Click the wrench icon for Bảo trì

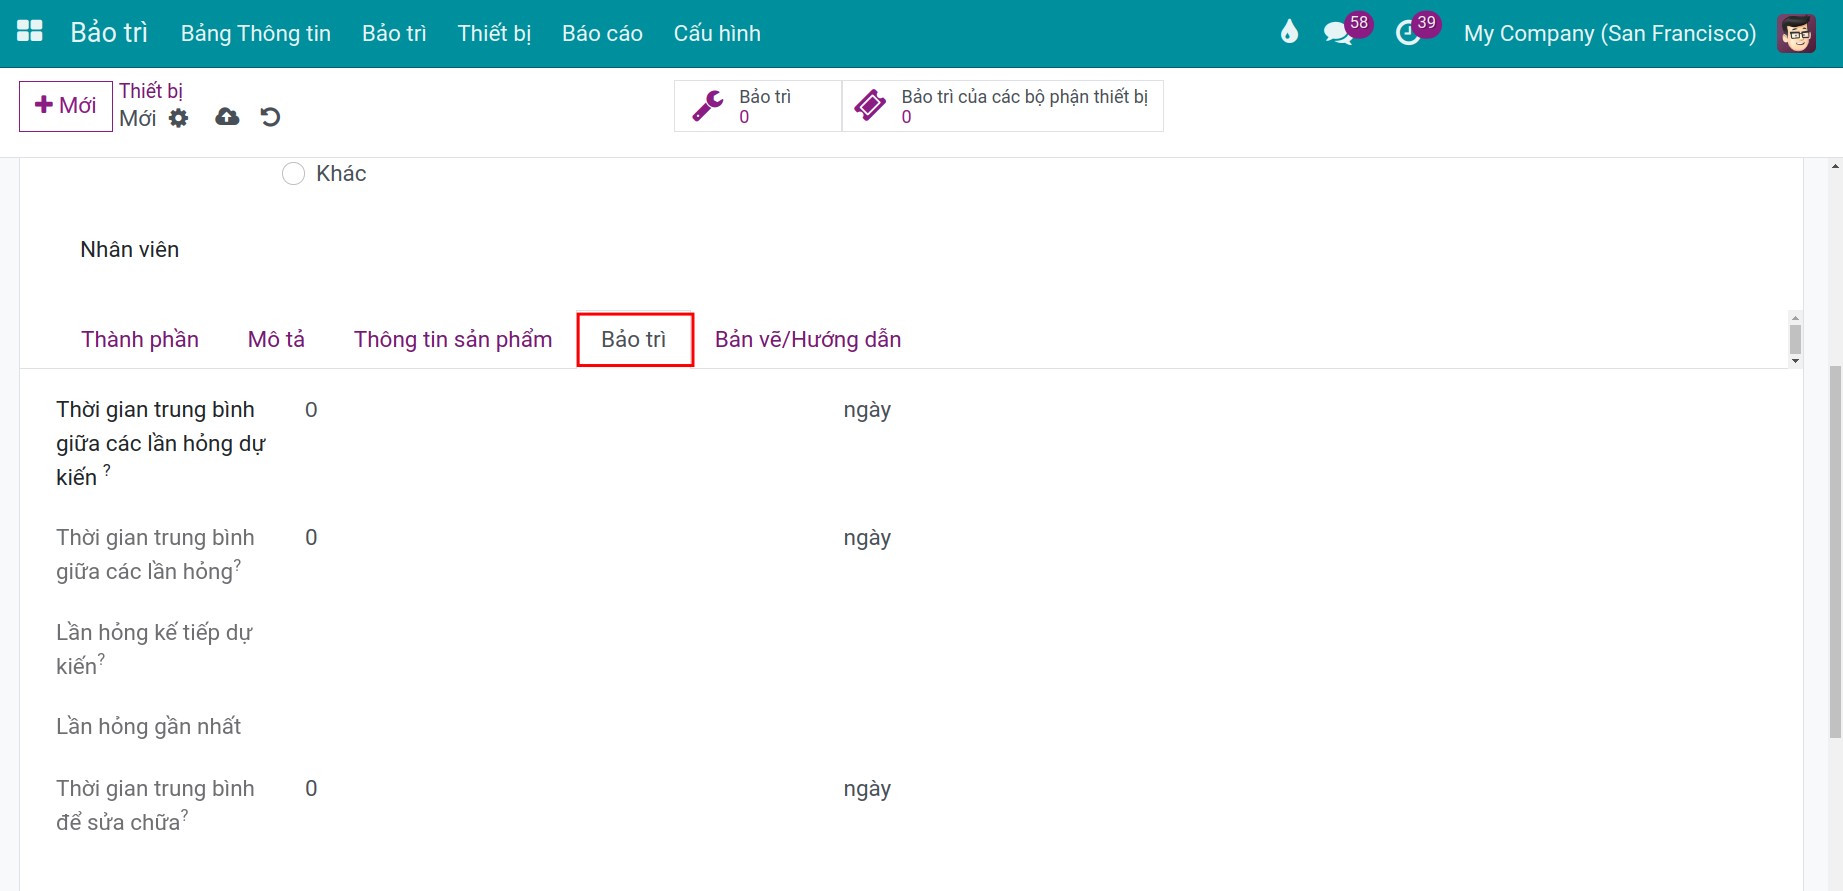tap(708, 105)
